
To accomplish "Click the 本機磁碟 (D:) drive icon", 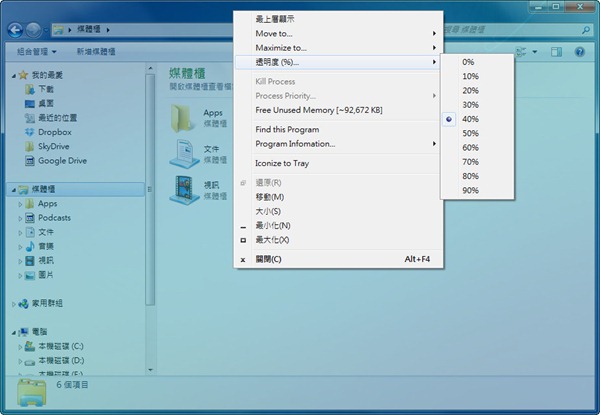I will [x=29, y=361].
